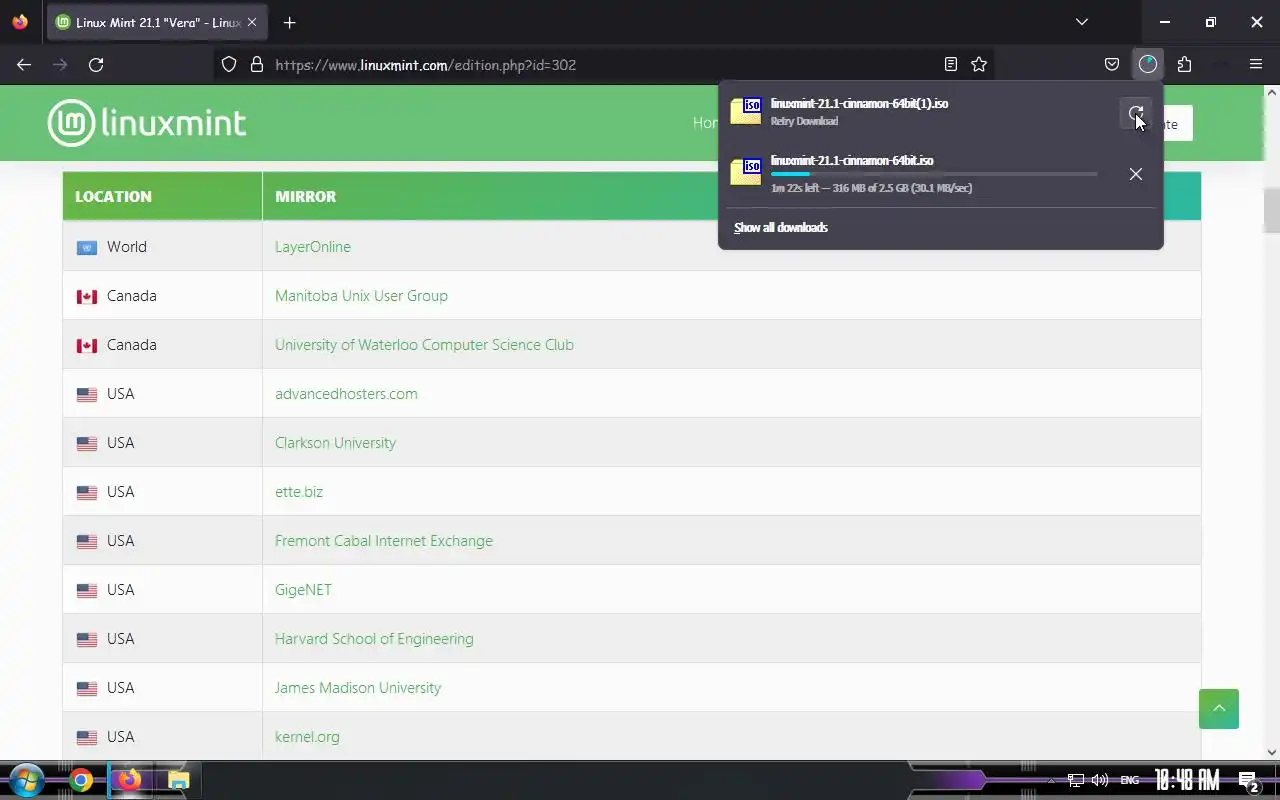1280x800 pixels.
Task: Open kernel.org mirror link
Action: click(307, 737)
